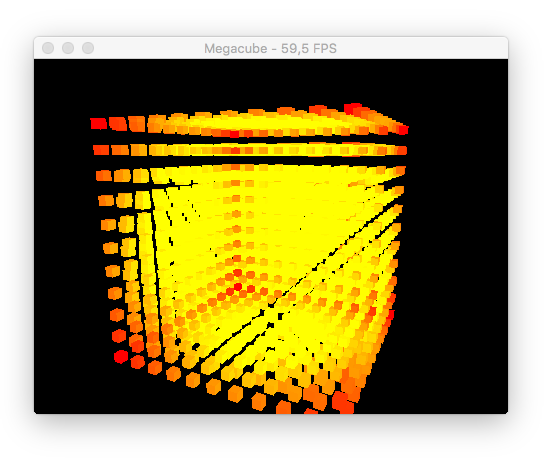Pick red cube in top layer's front row middle

click(234, 134)
